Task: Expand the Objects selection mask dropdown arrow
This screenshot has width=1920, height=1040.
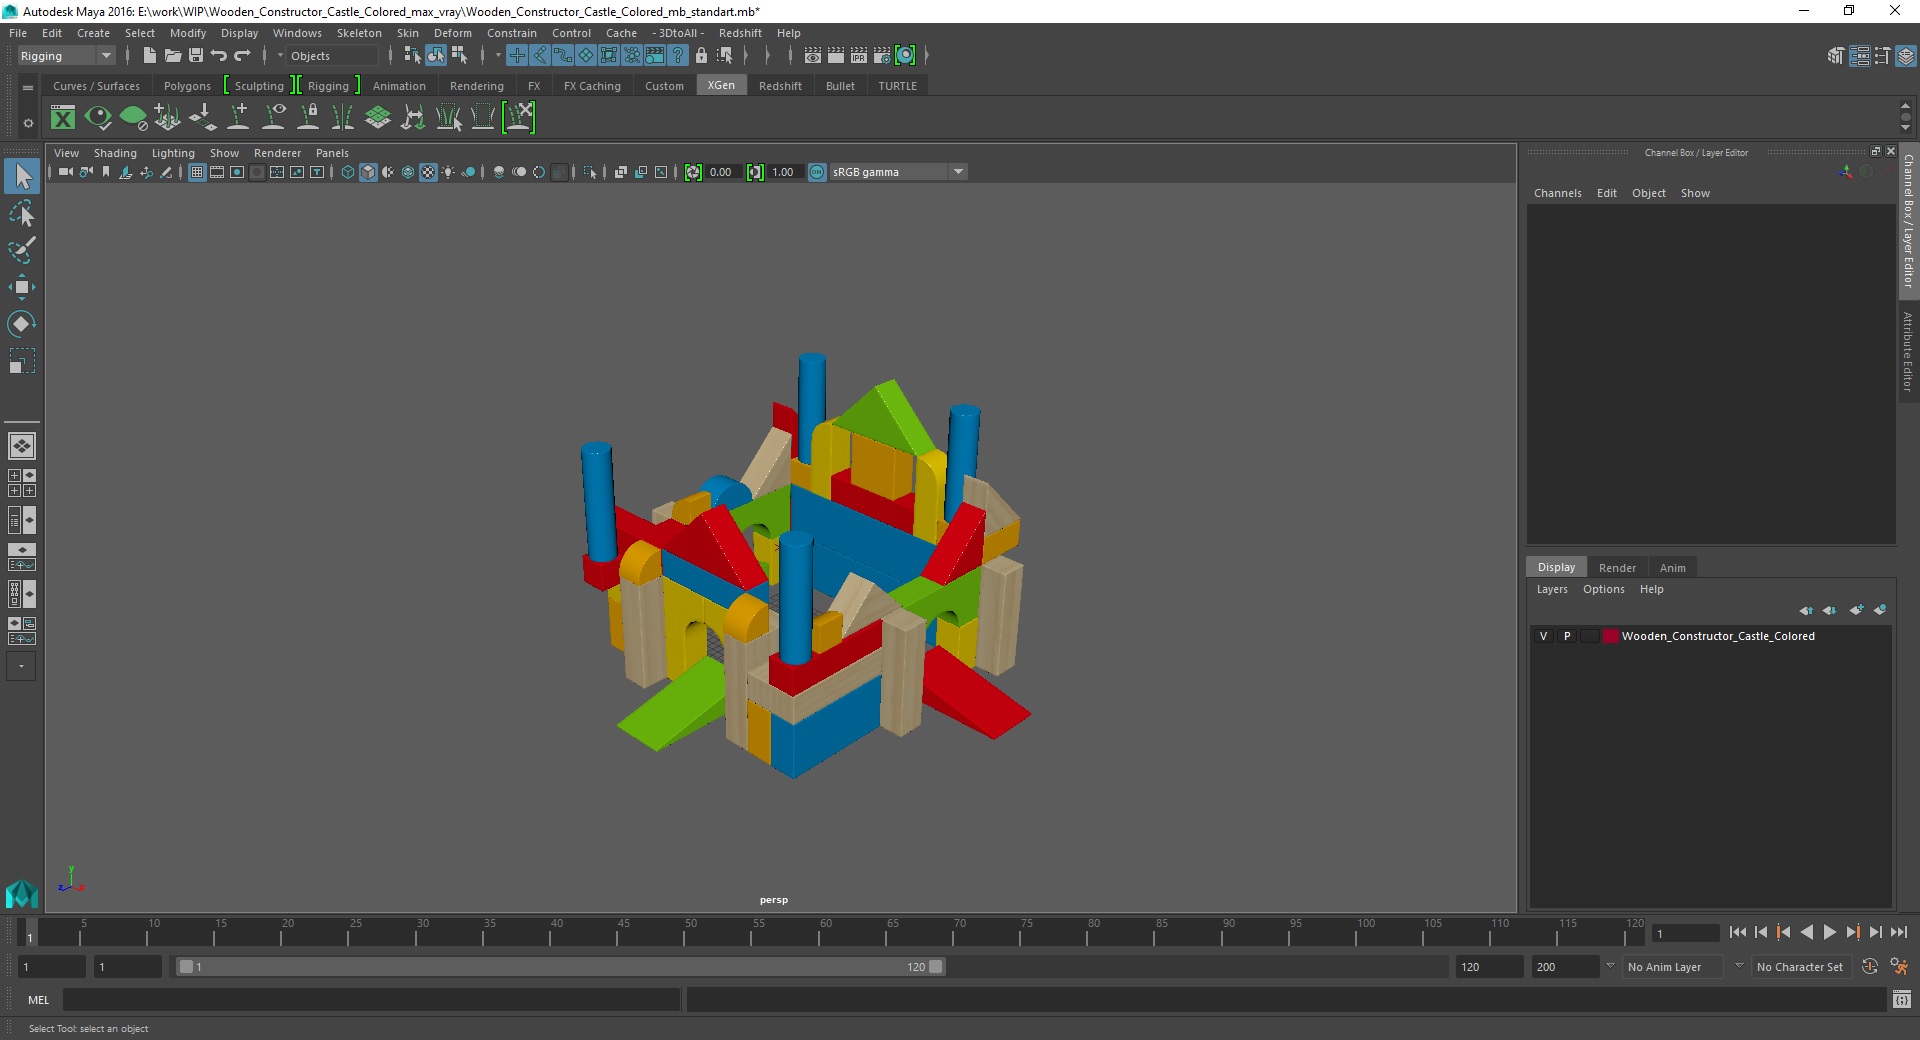Action: (280, 56)
